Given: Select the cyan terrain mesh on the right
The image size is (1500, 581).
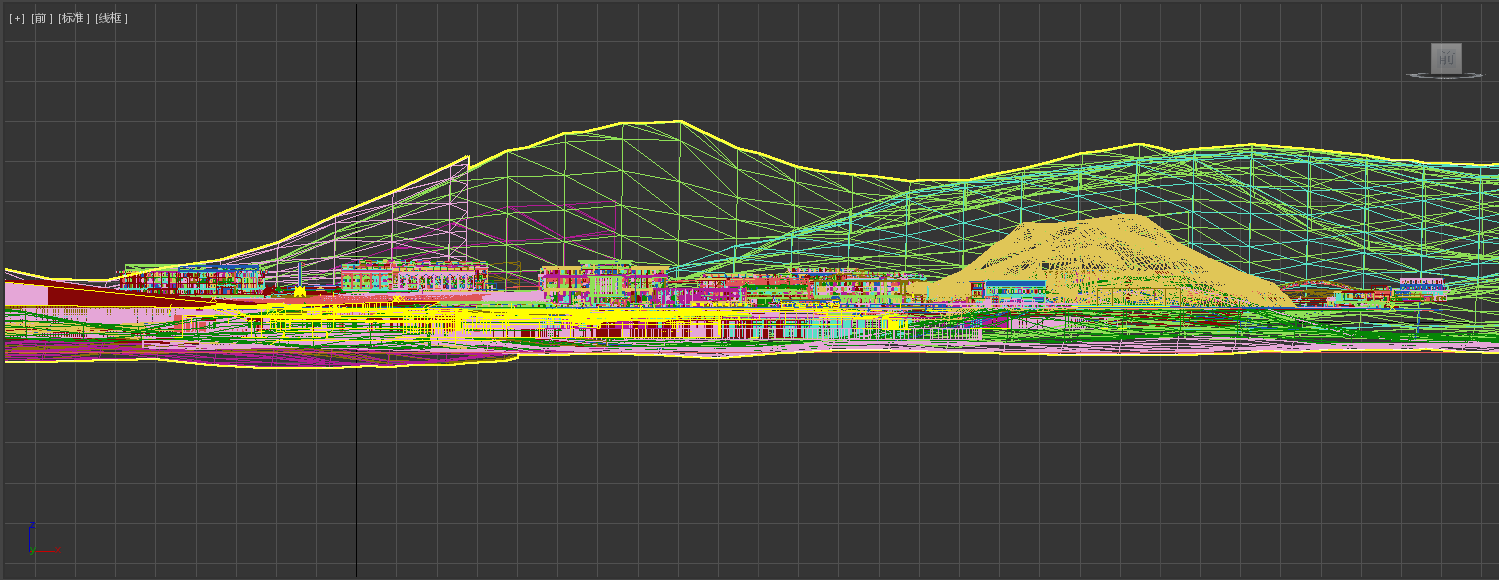Looking at the screenshot, I should click(x=1300, y=220).
